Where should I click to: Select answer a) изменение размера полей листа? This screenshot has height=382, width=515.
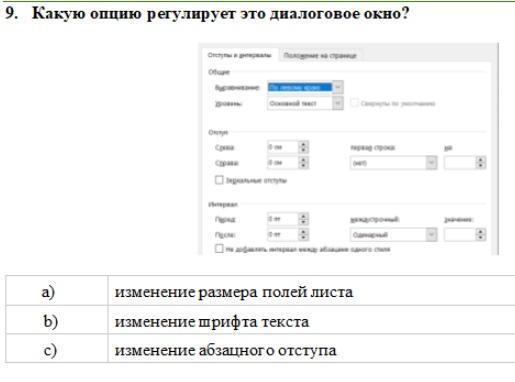260,291
